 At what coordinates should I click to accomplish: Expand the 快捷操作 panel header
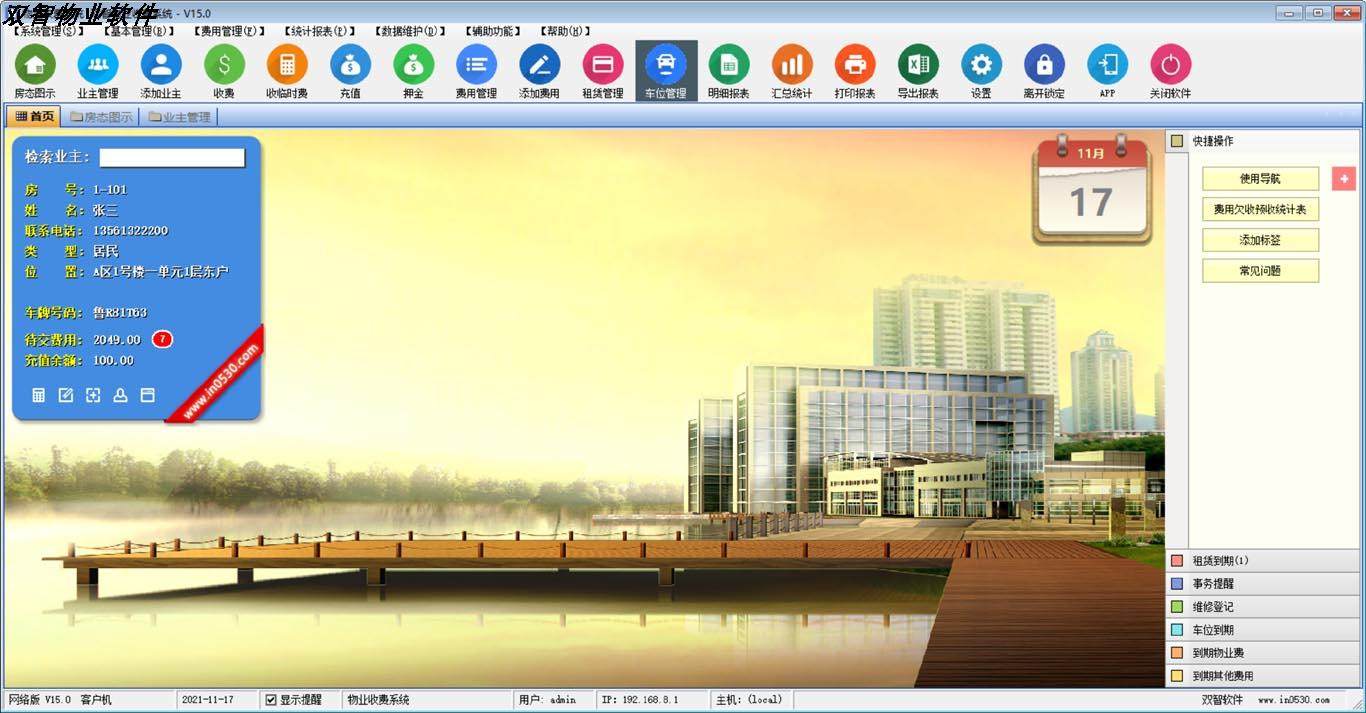[x=1265, y=141]
